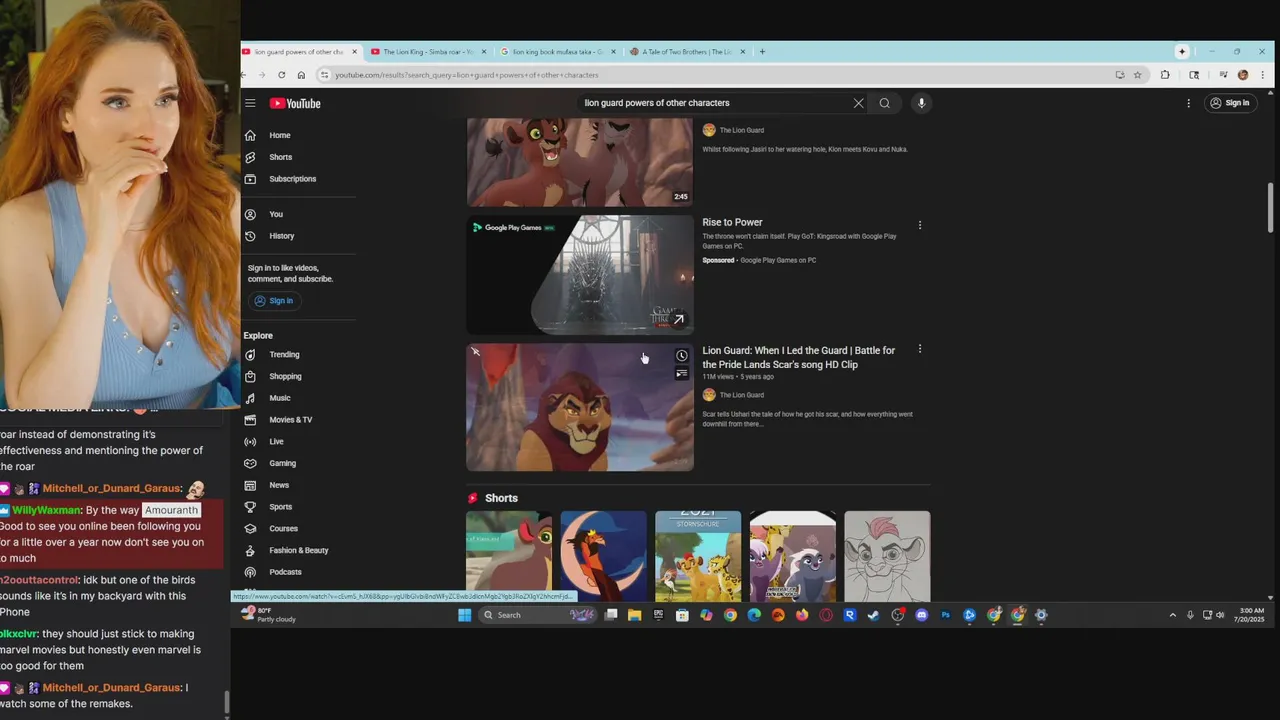Click the taskbar Search box
1280x720 pixels.
538,615
